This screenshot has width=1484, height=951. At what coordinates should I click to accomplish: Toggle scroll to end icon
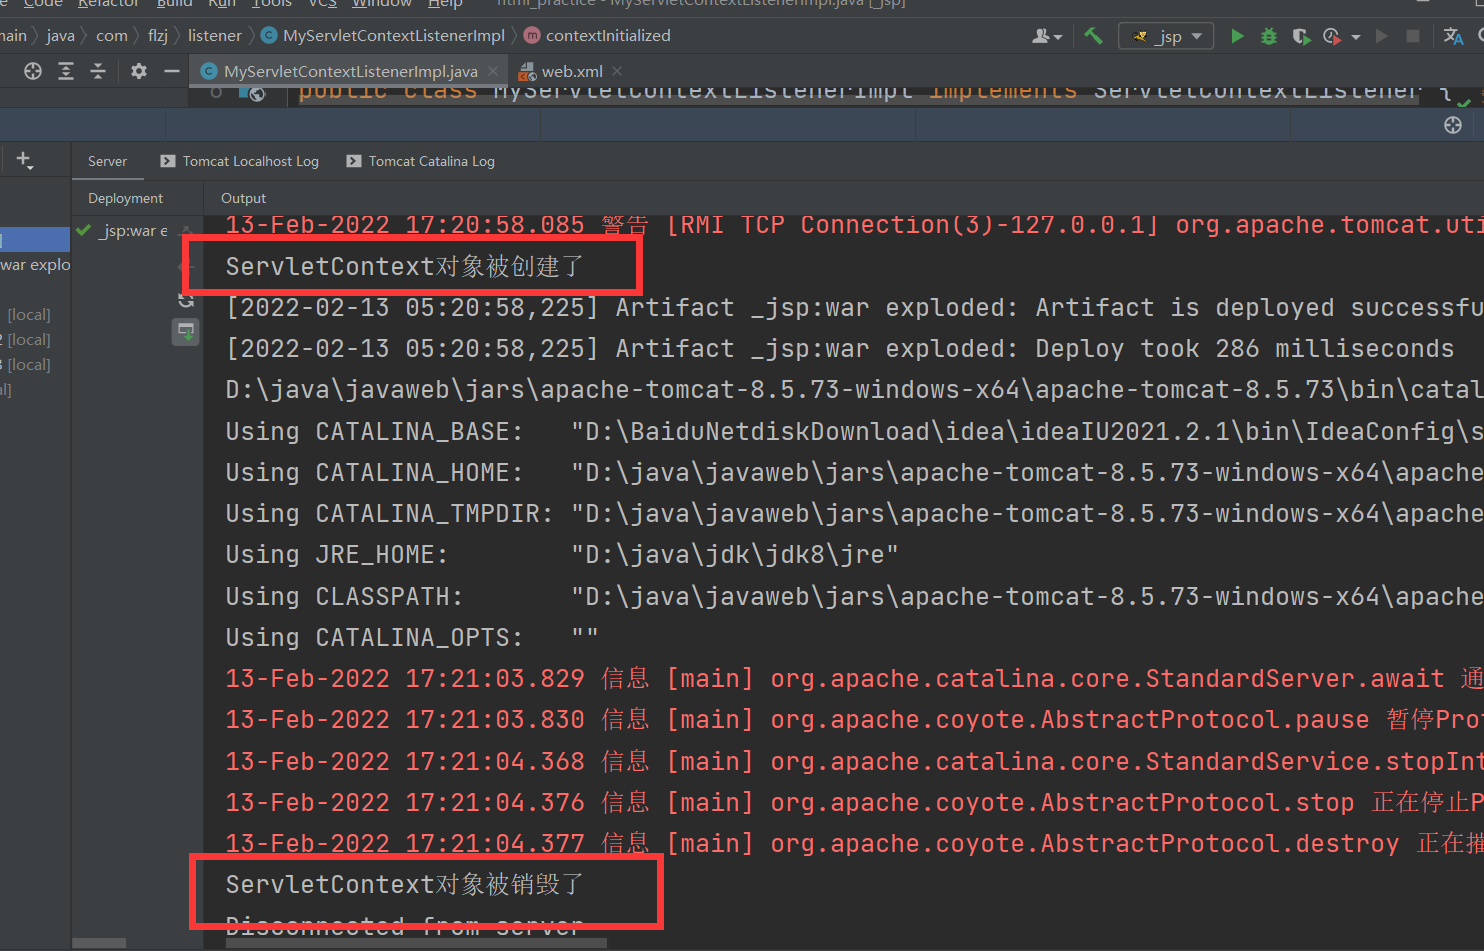(x=186, y=331)
